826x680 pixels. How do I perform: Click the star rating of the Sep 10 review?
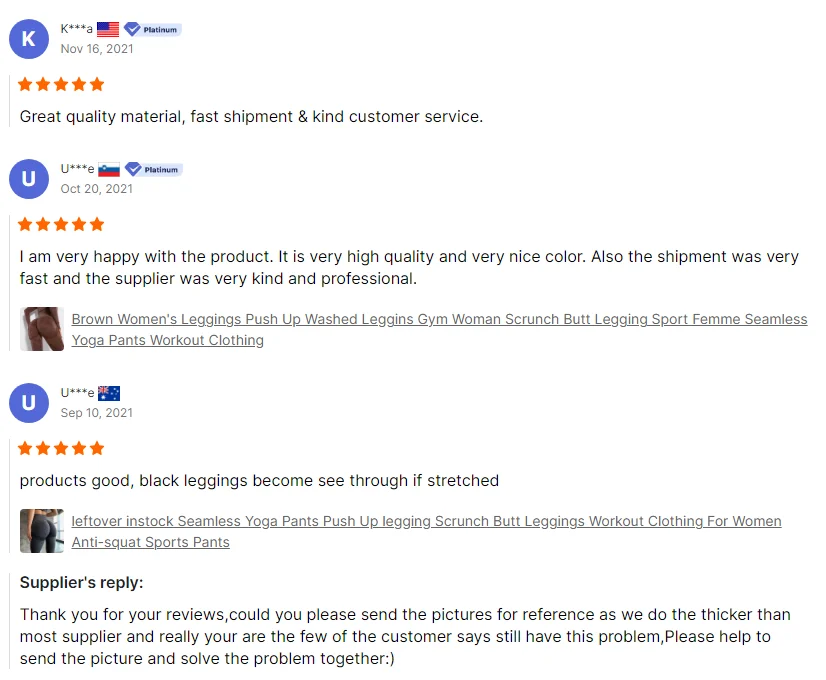61,448
